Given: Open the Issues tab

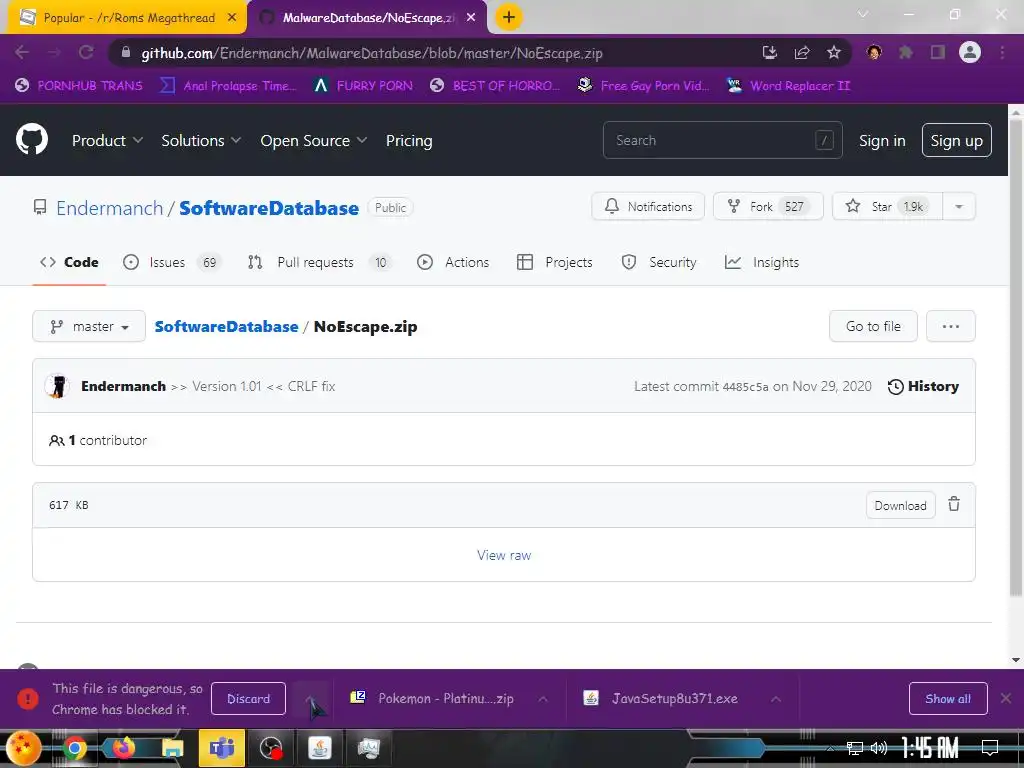Looking at the screenshot, I should coord(172,262).
